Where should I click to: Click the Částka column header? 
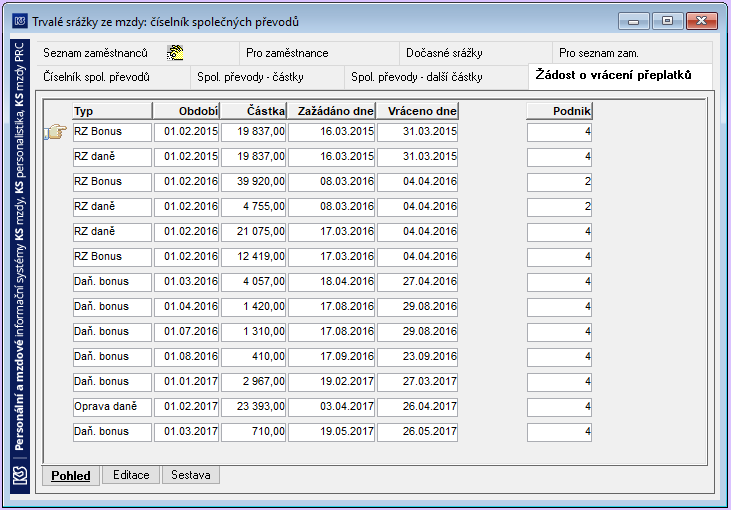click(253, 111)
